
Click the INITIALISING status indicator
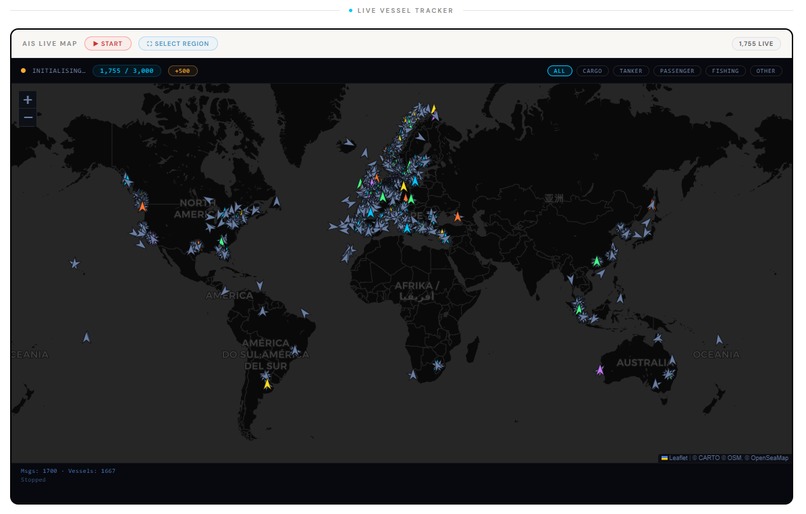[53, 71]
